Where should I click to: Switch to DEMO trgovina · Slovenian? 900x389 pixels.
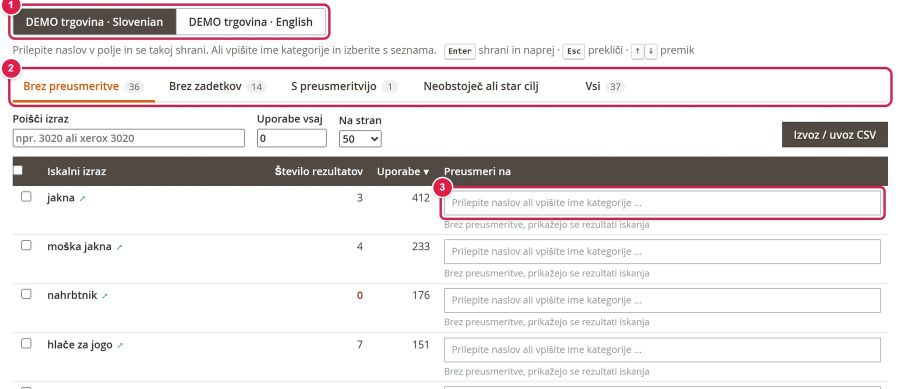94,22
